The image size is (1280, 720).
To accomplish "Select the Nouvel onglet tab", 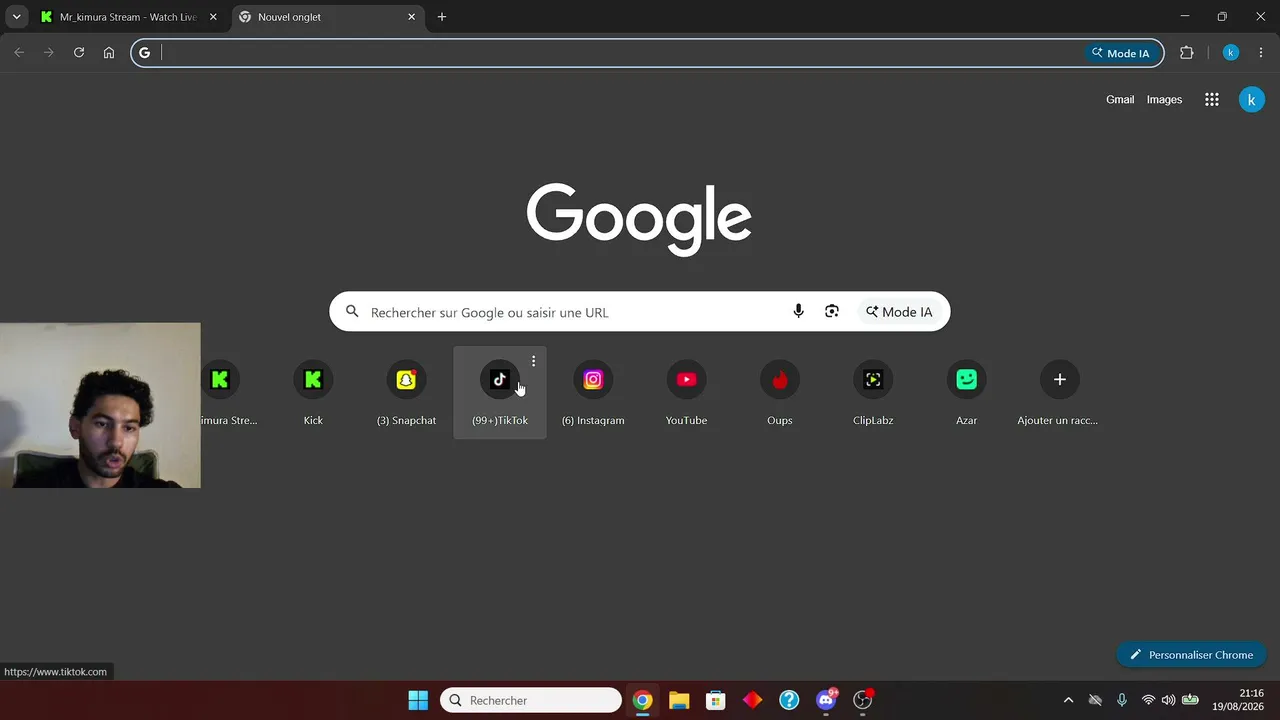I will click(326, 17).
